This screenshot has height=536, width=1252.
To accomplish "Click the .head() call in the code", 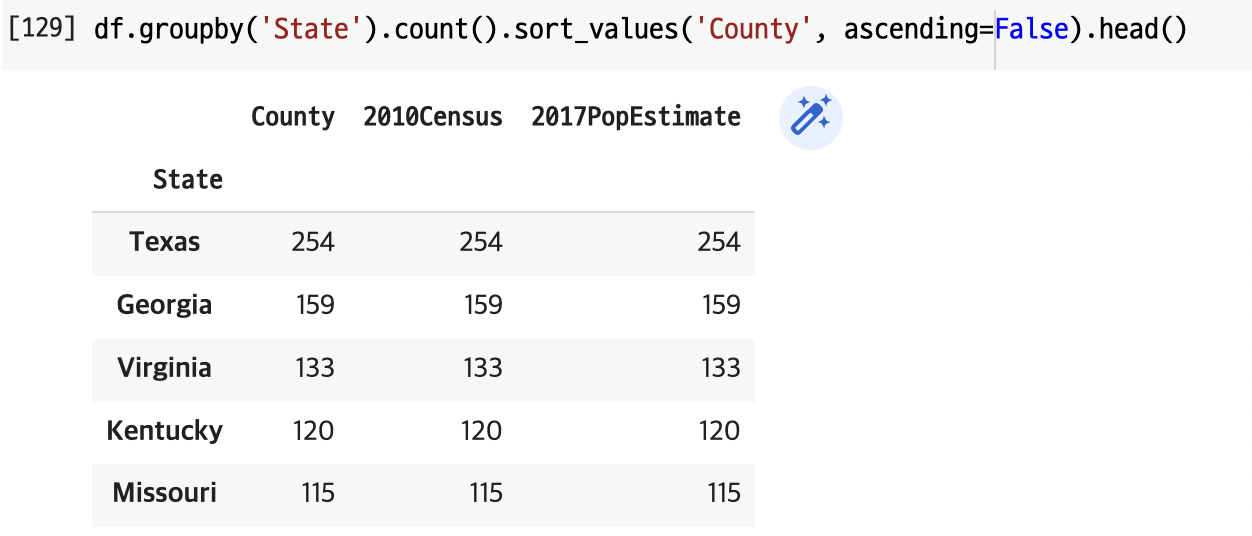I will pos(1137,29).
